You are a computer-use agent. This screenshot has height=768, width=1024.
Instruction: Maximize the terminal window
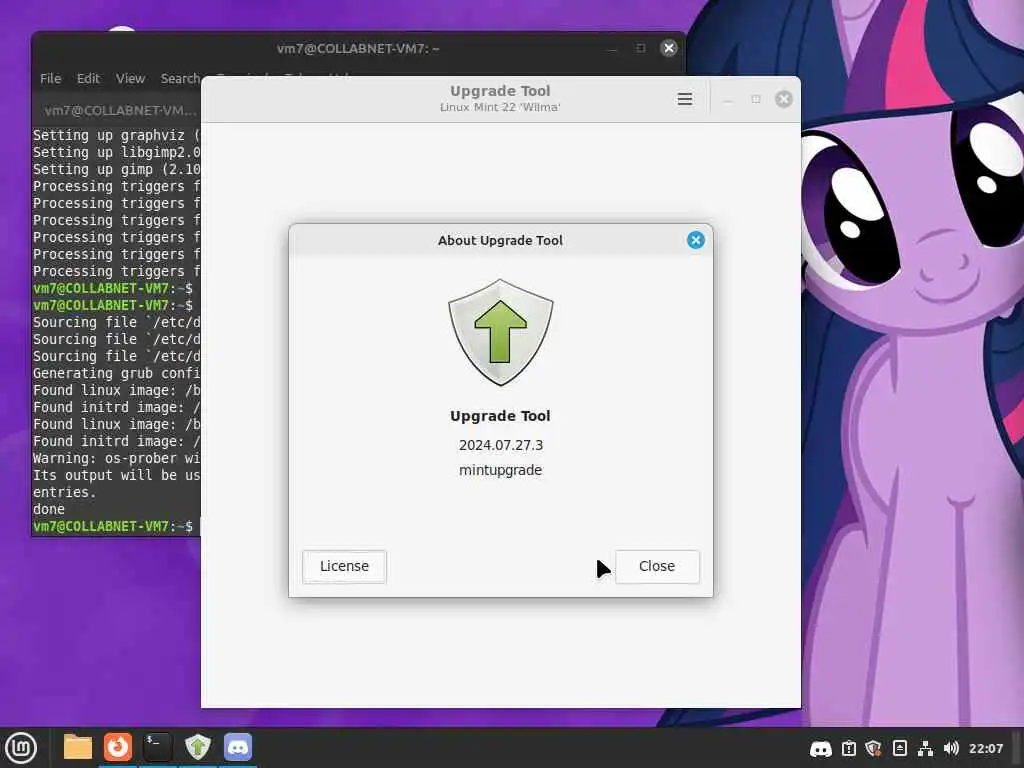click(x=641, y=48)
